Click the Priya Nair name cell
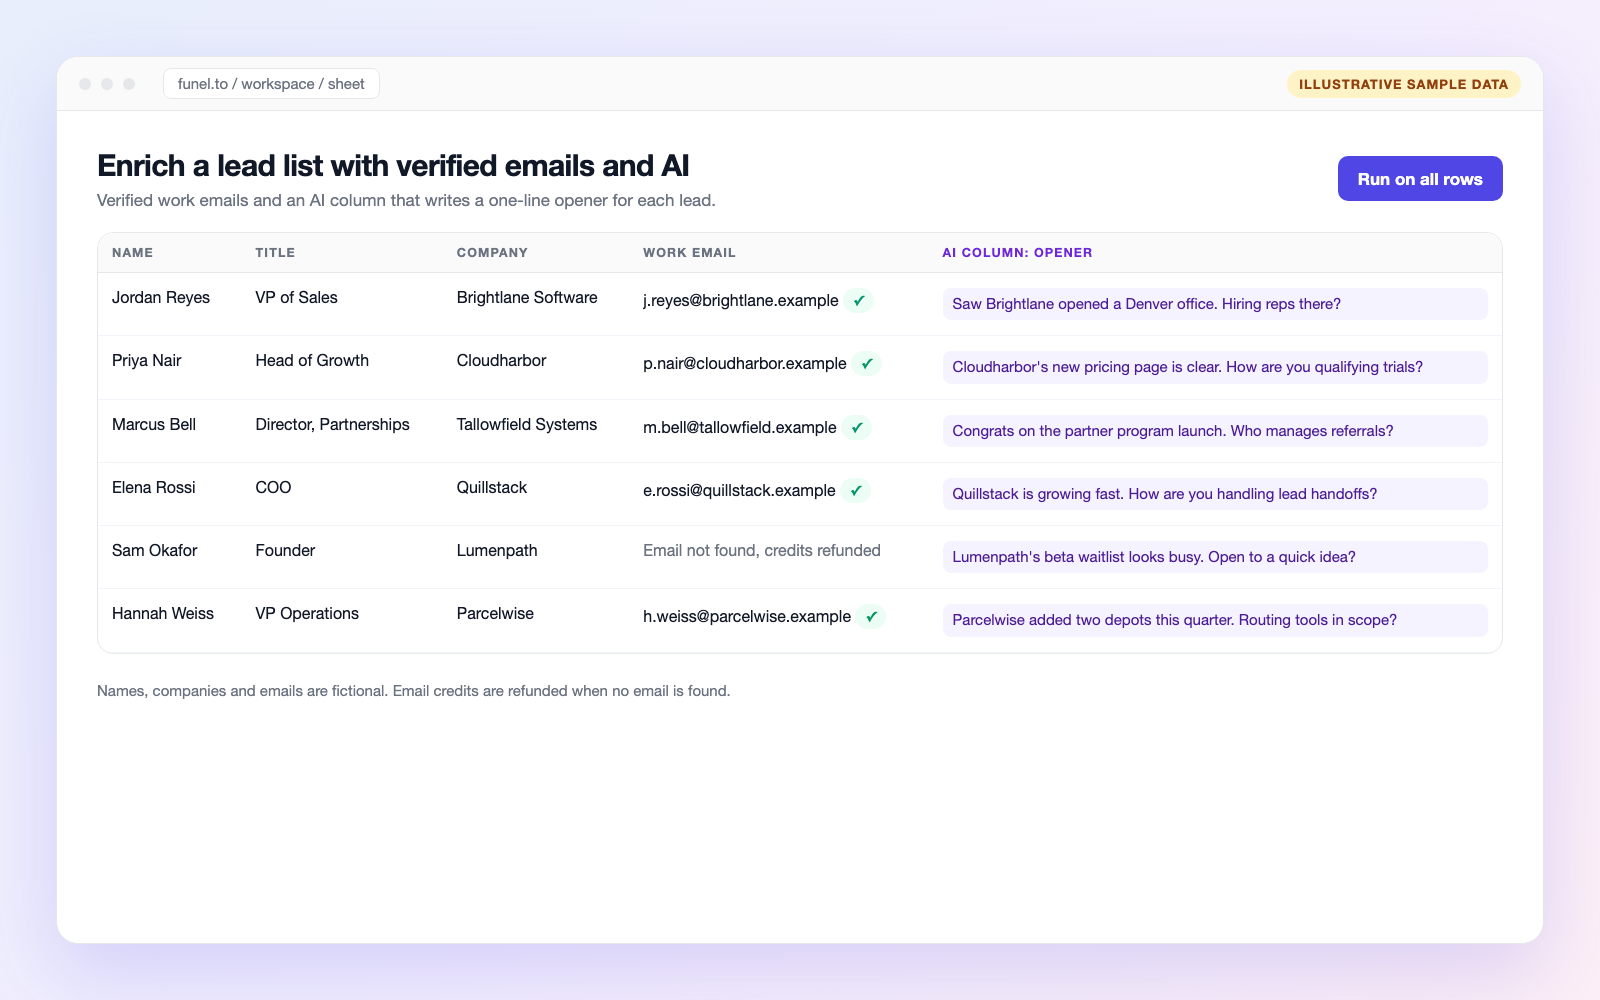1600x1000 pixels. pyautogui.click(x=147, y=361)
